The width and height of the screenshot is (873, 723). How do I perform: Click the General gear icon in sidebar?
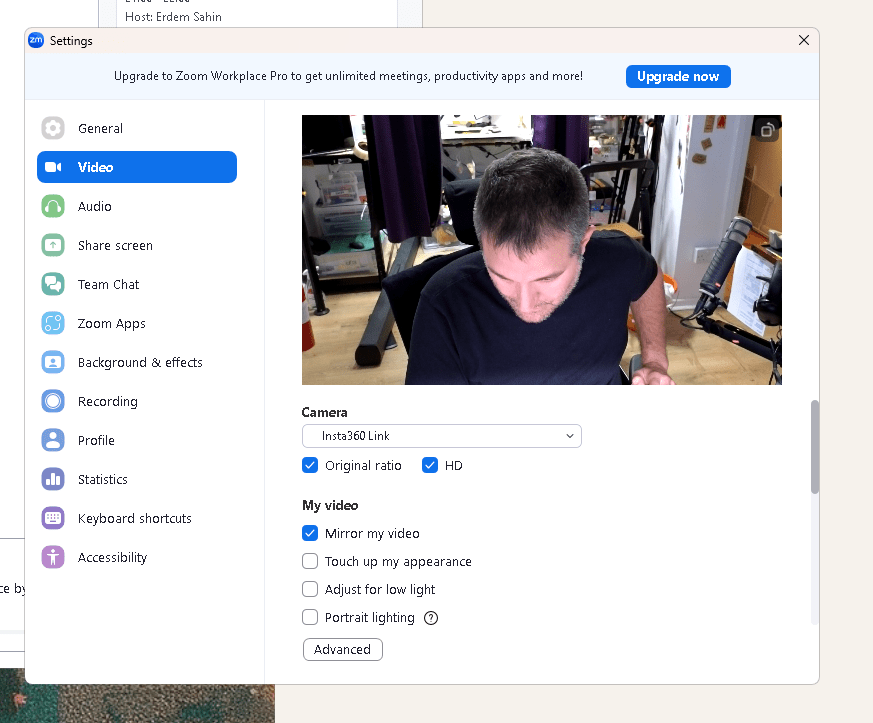53,128
